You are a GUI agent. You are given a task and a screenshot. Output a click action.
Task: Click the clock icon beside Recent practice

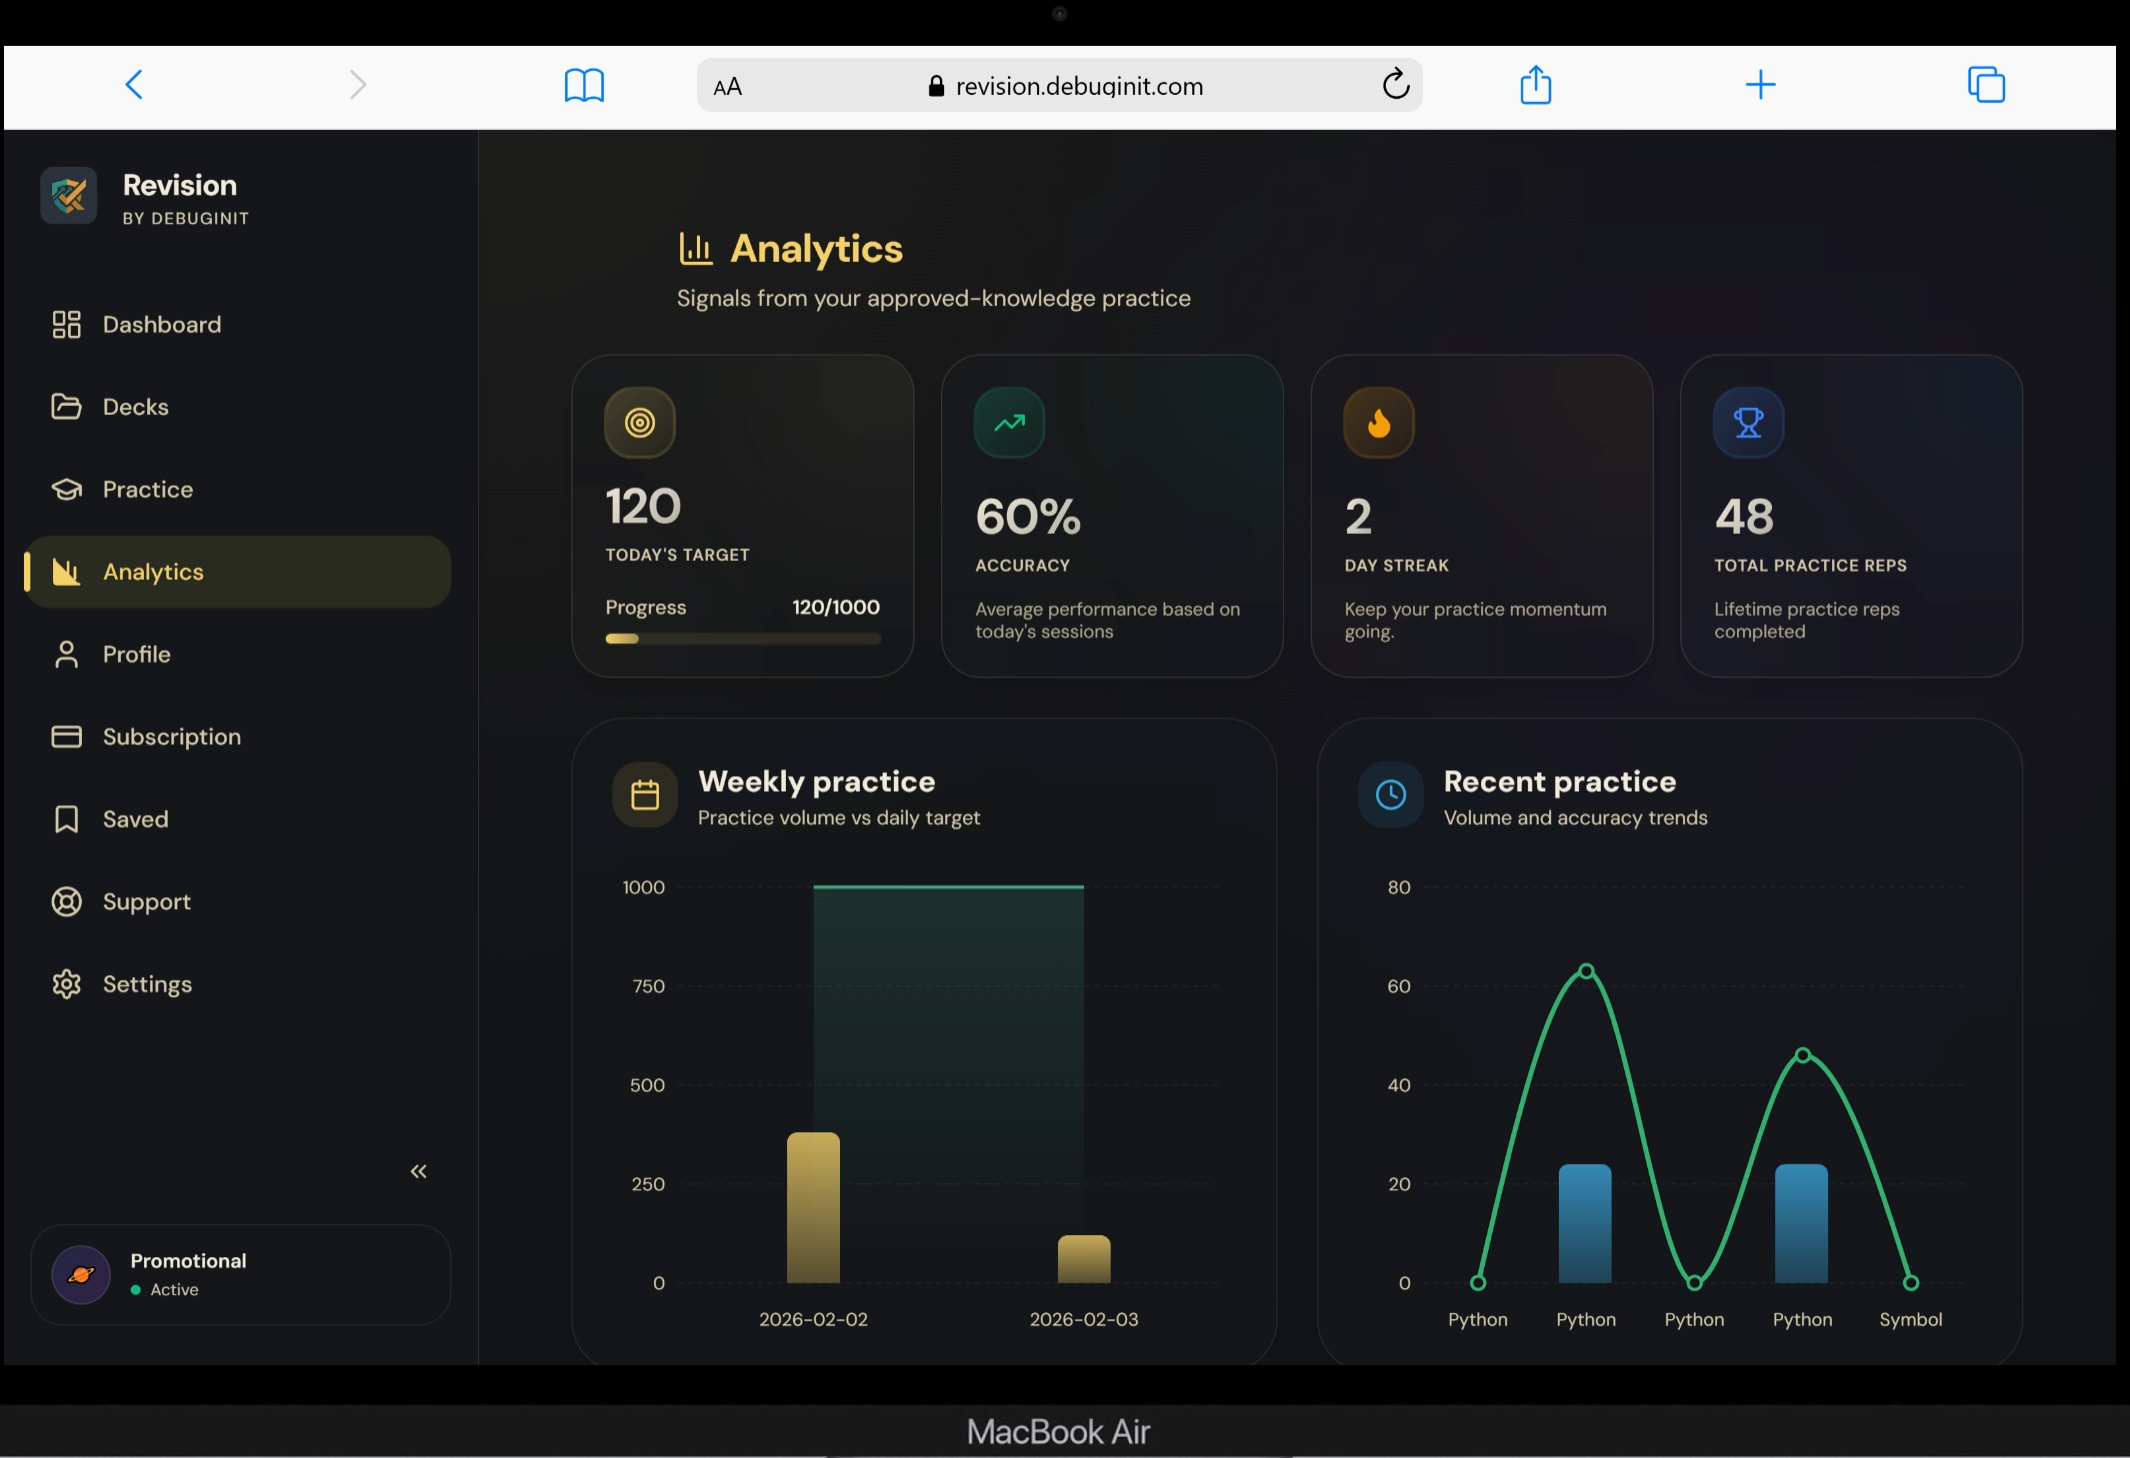[x=1390, y=795]
